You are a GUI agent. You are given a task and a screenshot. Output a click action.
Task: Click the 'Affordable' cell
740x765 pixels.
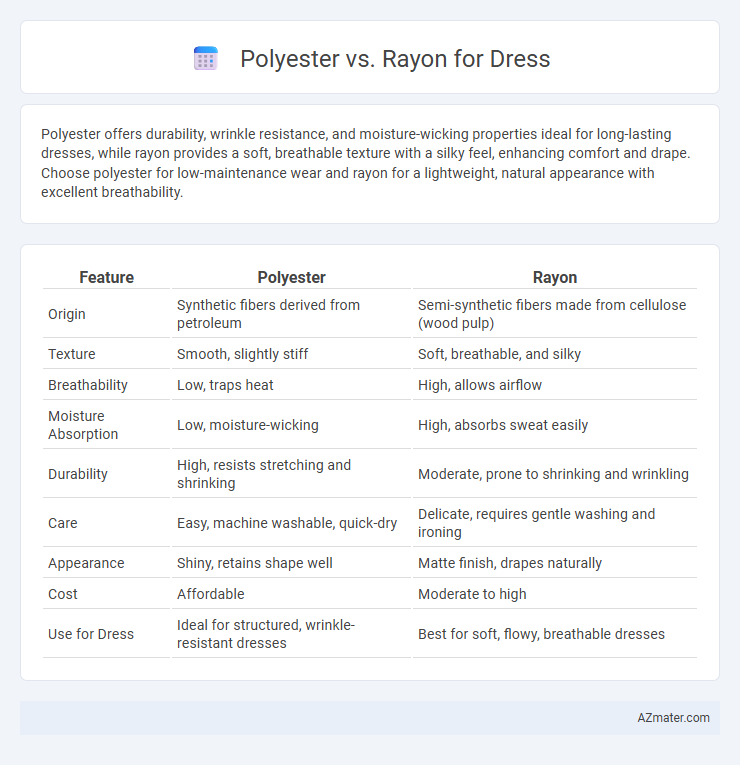click(291, 594)
